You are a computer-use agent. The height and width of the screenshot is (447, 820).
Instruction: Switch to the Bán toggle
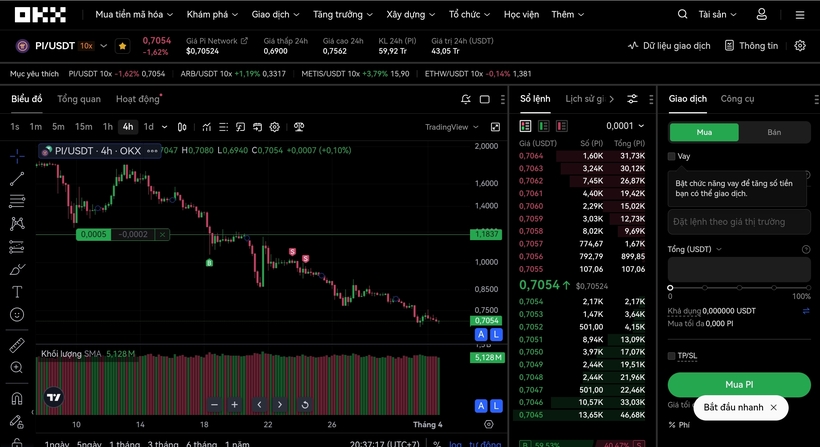coord(775,132)
